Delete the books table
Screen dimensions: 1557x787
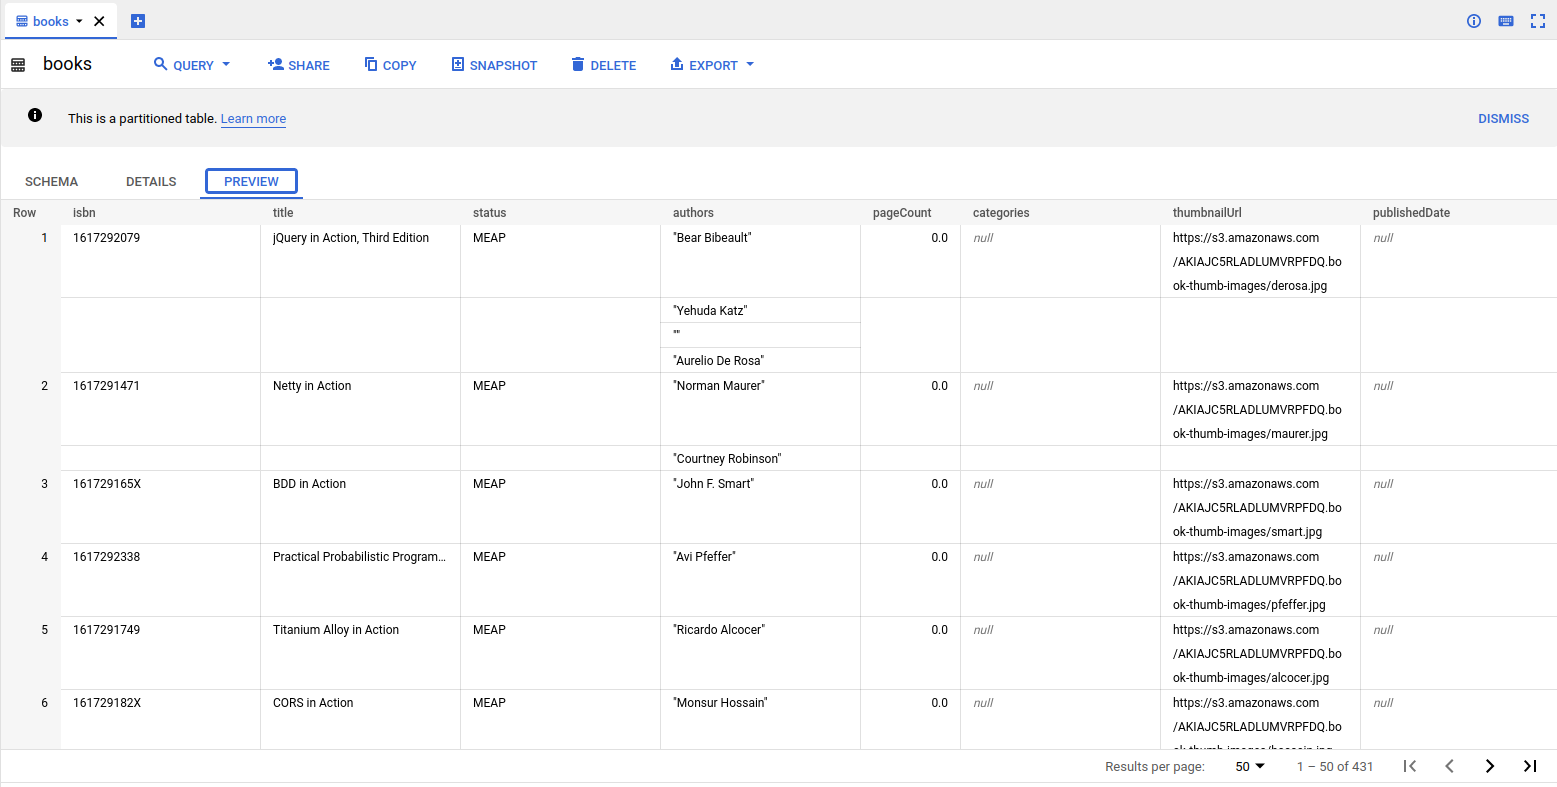604,64
